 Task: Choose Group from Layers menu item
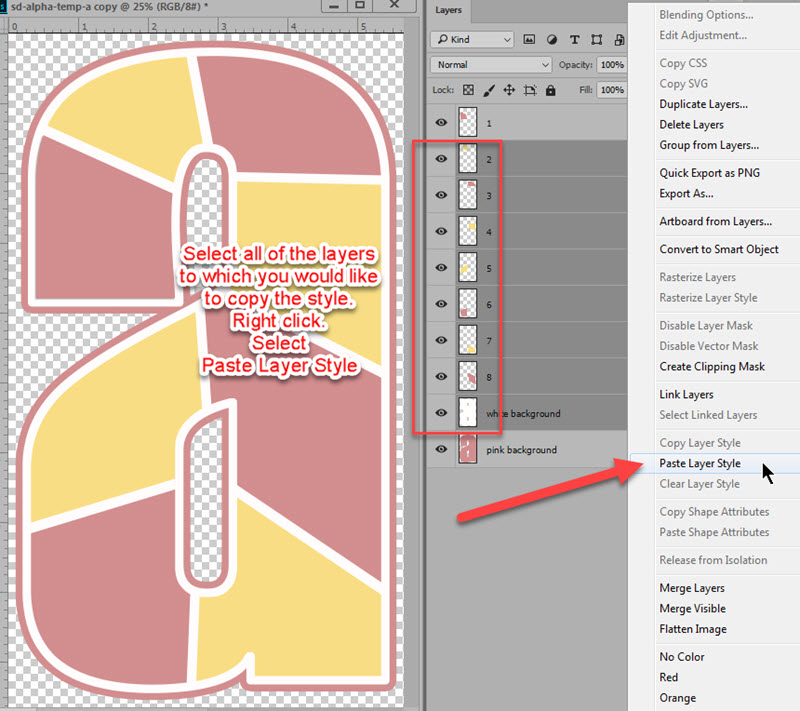coord(709,145)
